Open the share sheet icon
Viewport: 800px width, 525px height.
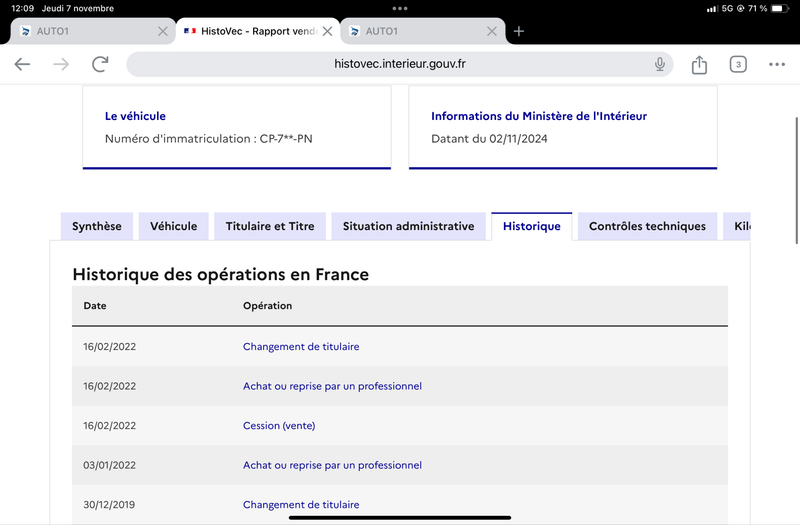tap(699, 65)
